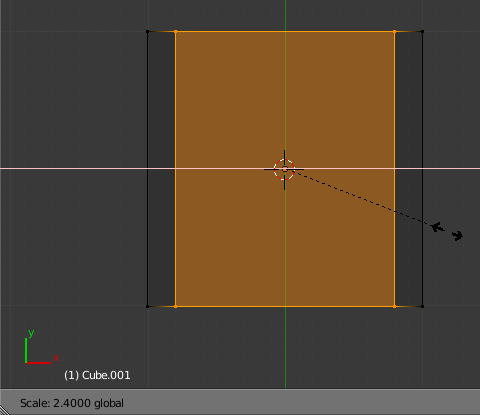480x415 pixels.
Task: Click the Scale: 2.4000 global status text
Action: pyautogui.click(x=72, y=403)
